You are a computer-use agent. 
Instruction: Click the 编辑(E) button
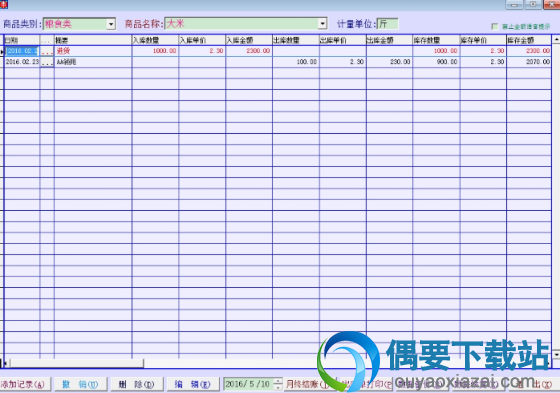point(193,384)
